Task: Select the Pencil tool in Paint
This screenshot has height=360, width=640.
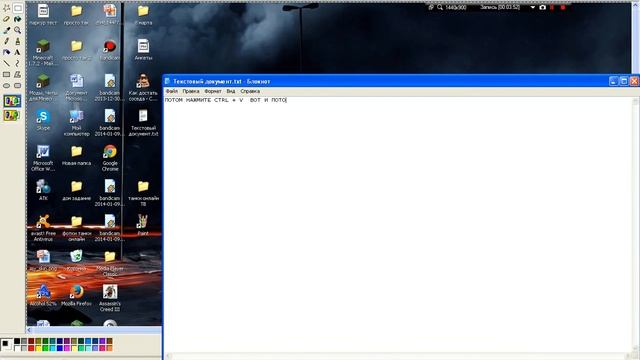Action: point(7,41)
